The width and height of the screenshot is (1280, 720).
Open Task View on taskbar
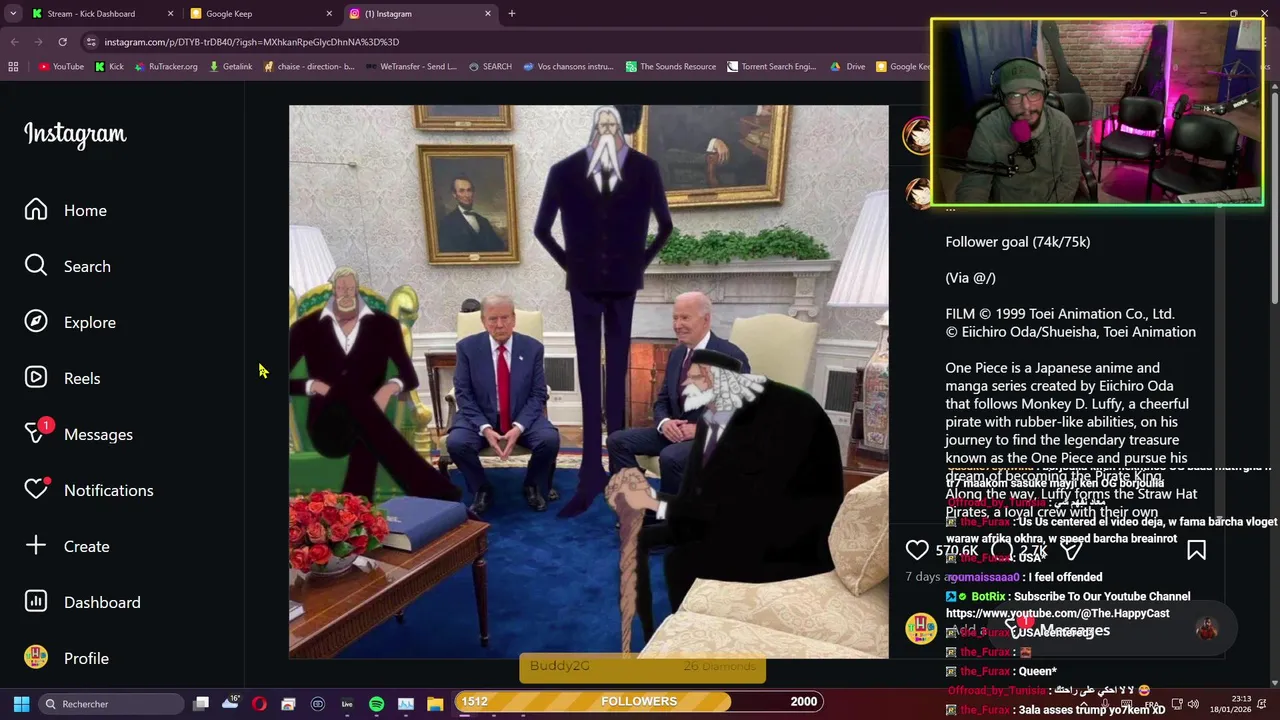coord(201,704)
